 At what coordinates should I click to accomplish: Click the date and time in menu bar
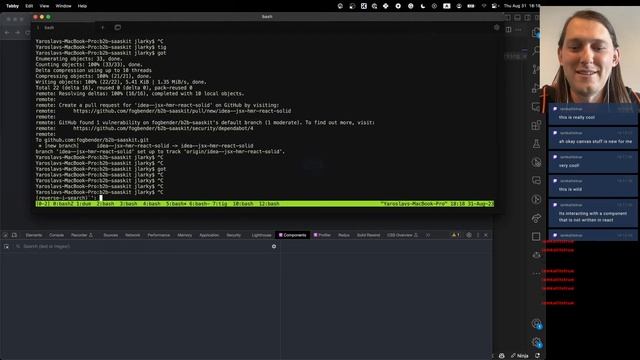[x=522, y=6]
